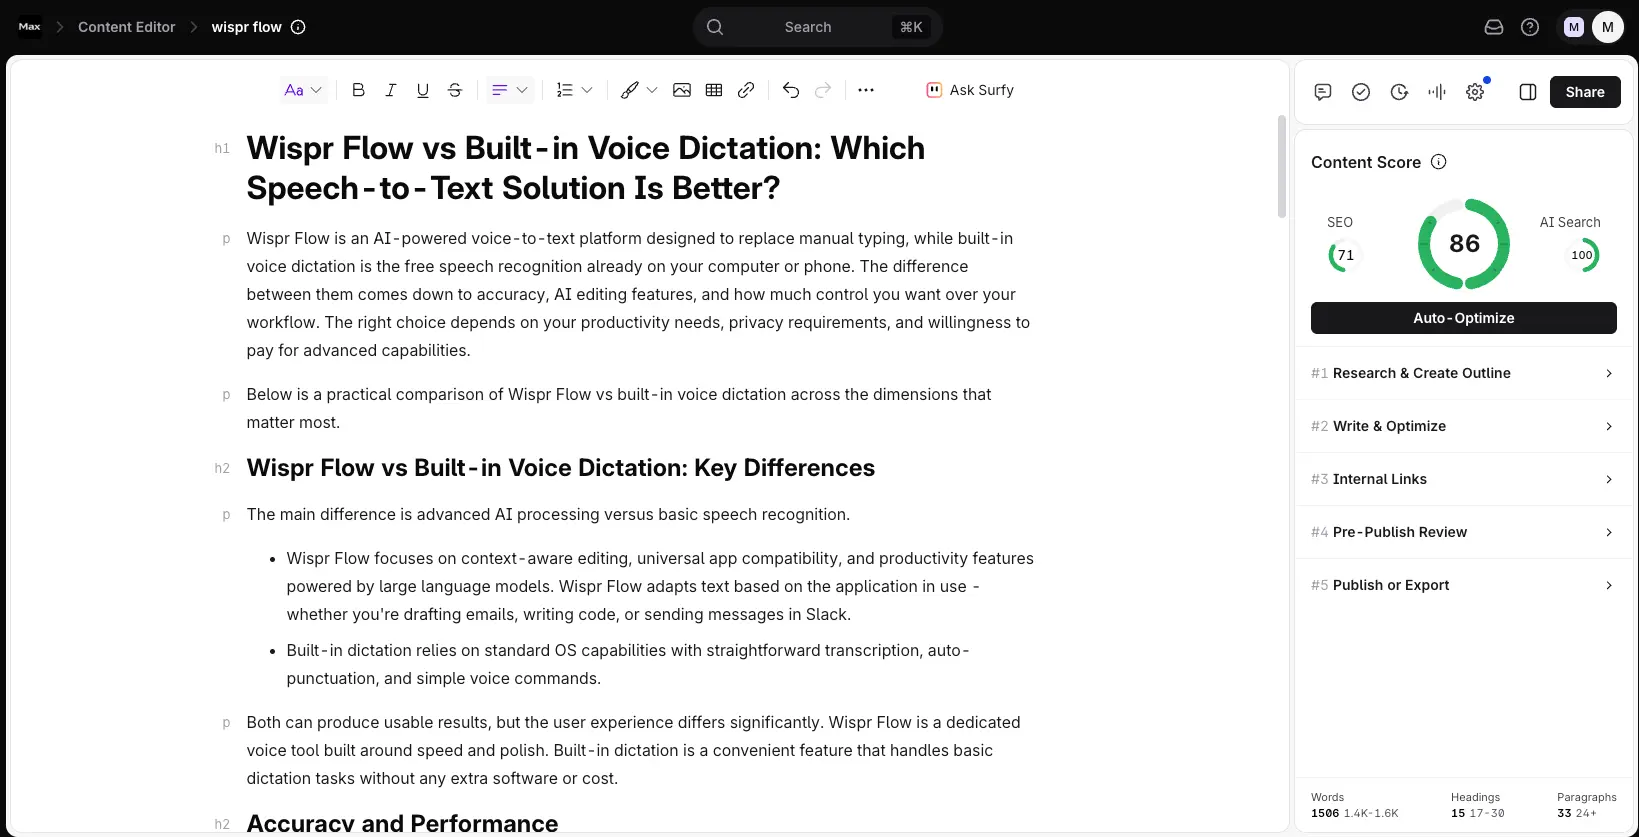This screenshot has height=837, width=1639.
Task: Open the user profile avatar
Action: click(x=1608, y=27)
